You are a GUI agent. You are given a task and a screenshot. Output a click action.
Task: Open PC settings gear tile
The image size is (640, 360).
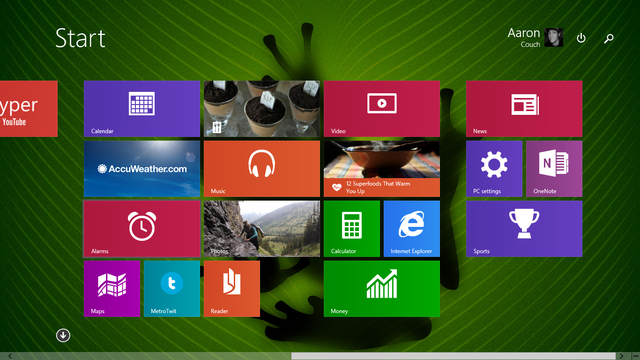[x=494, y=169]
